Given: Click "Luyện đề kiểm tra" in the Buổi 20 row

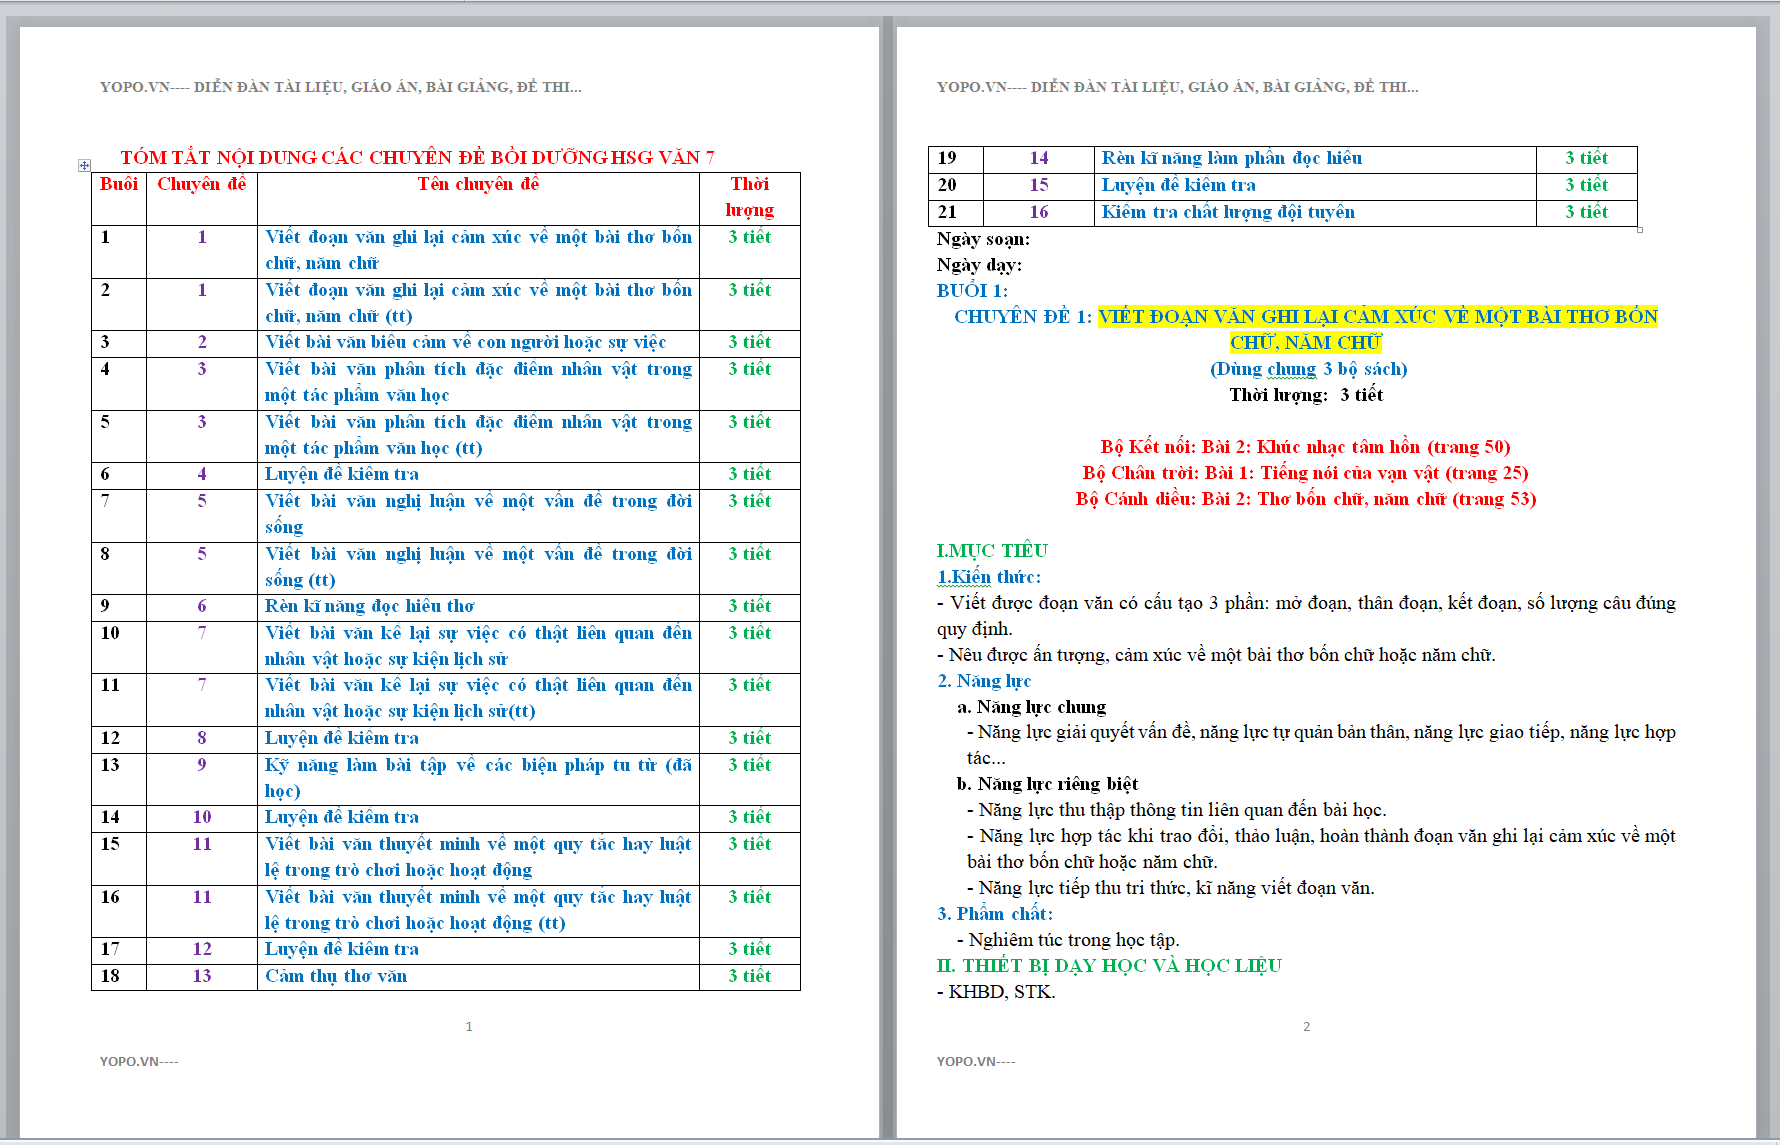Looking at the screenshot, I should [1179, 185].
